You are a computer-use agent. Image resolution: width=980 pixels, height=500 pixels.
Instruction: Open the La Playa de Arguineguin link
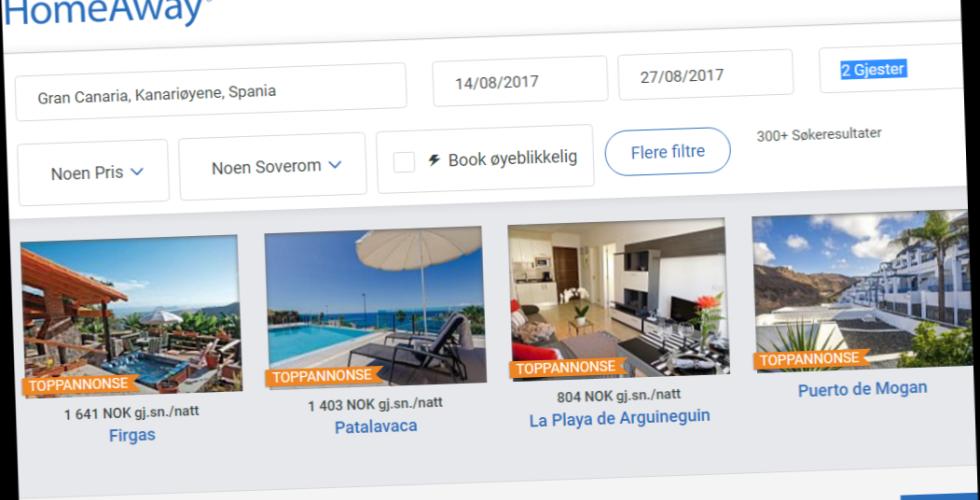tap(619, 418)
